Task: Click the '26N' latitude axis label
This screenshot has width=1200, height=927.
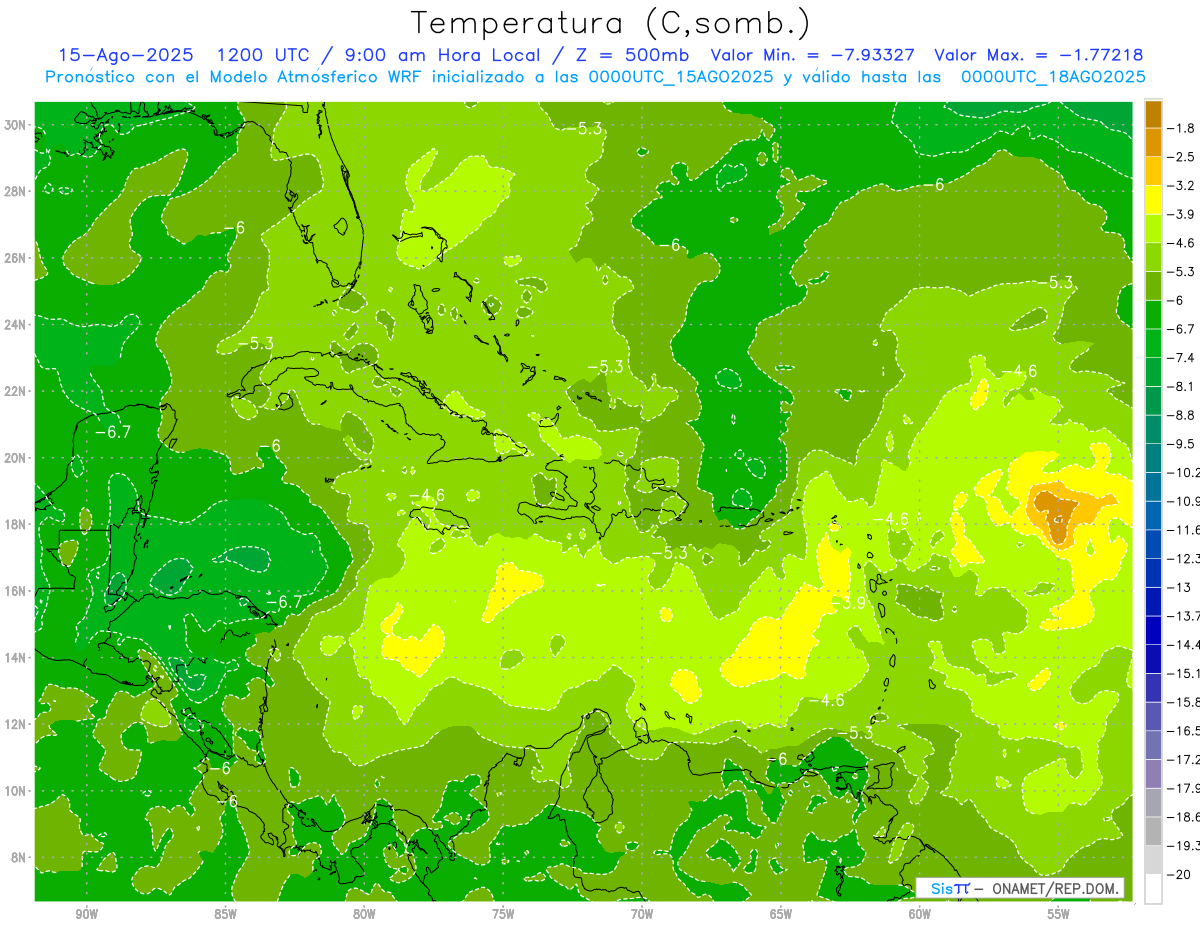Action: pyautogui.click(x=16, y=258)
